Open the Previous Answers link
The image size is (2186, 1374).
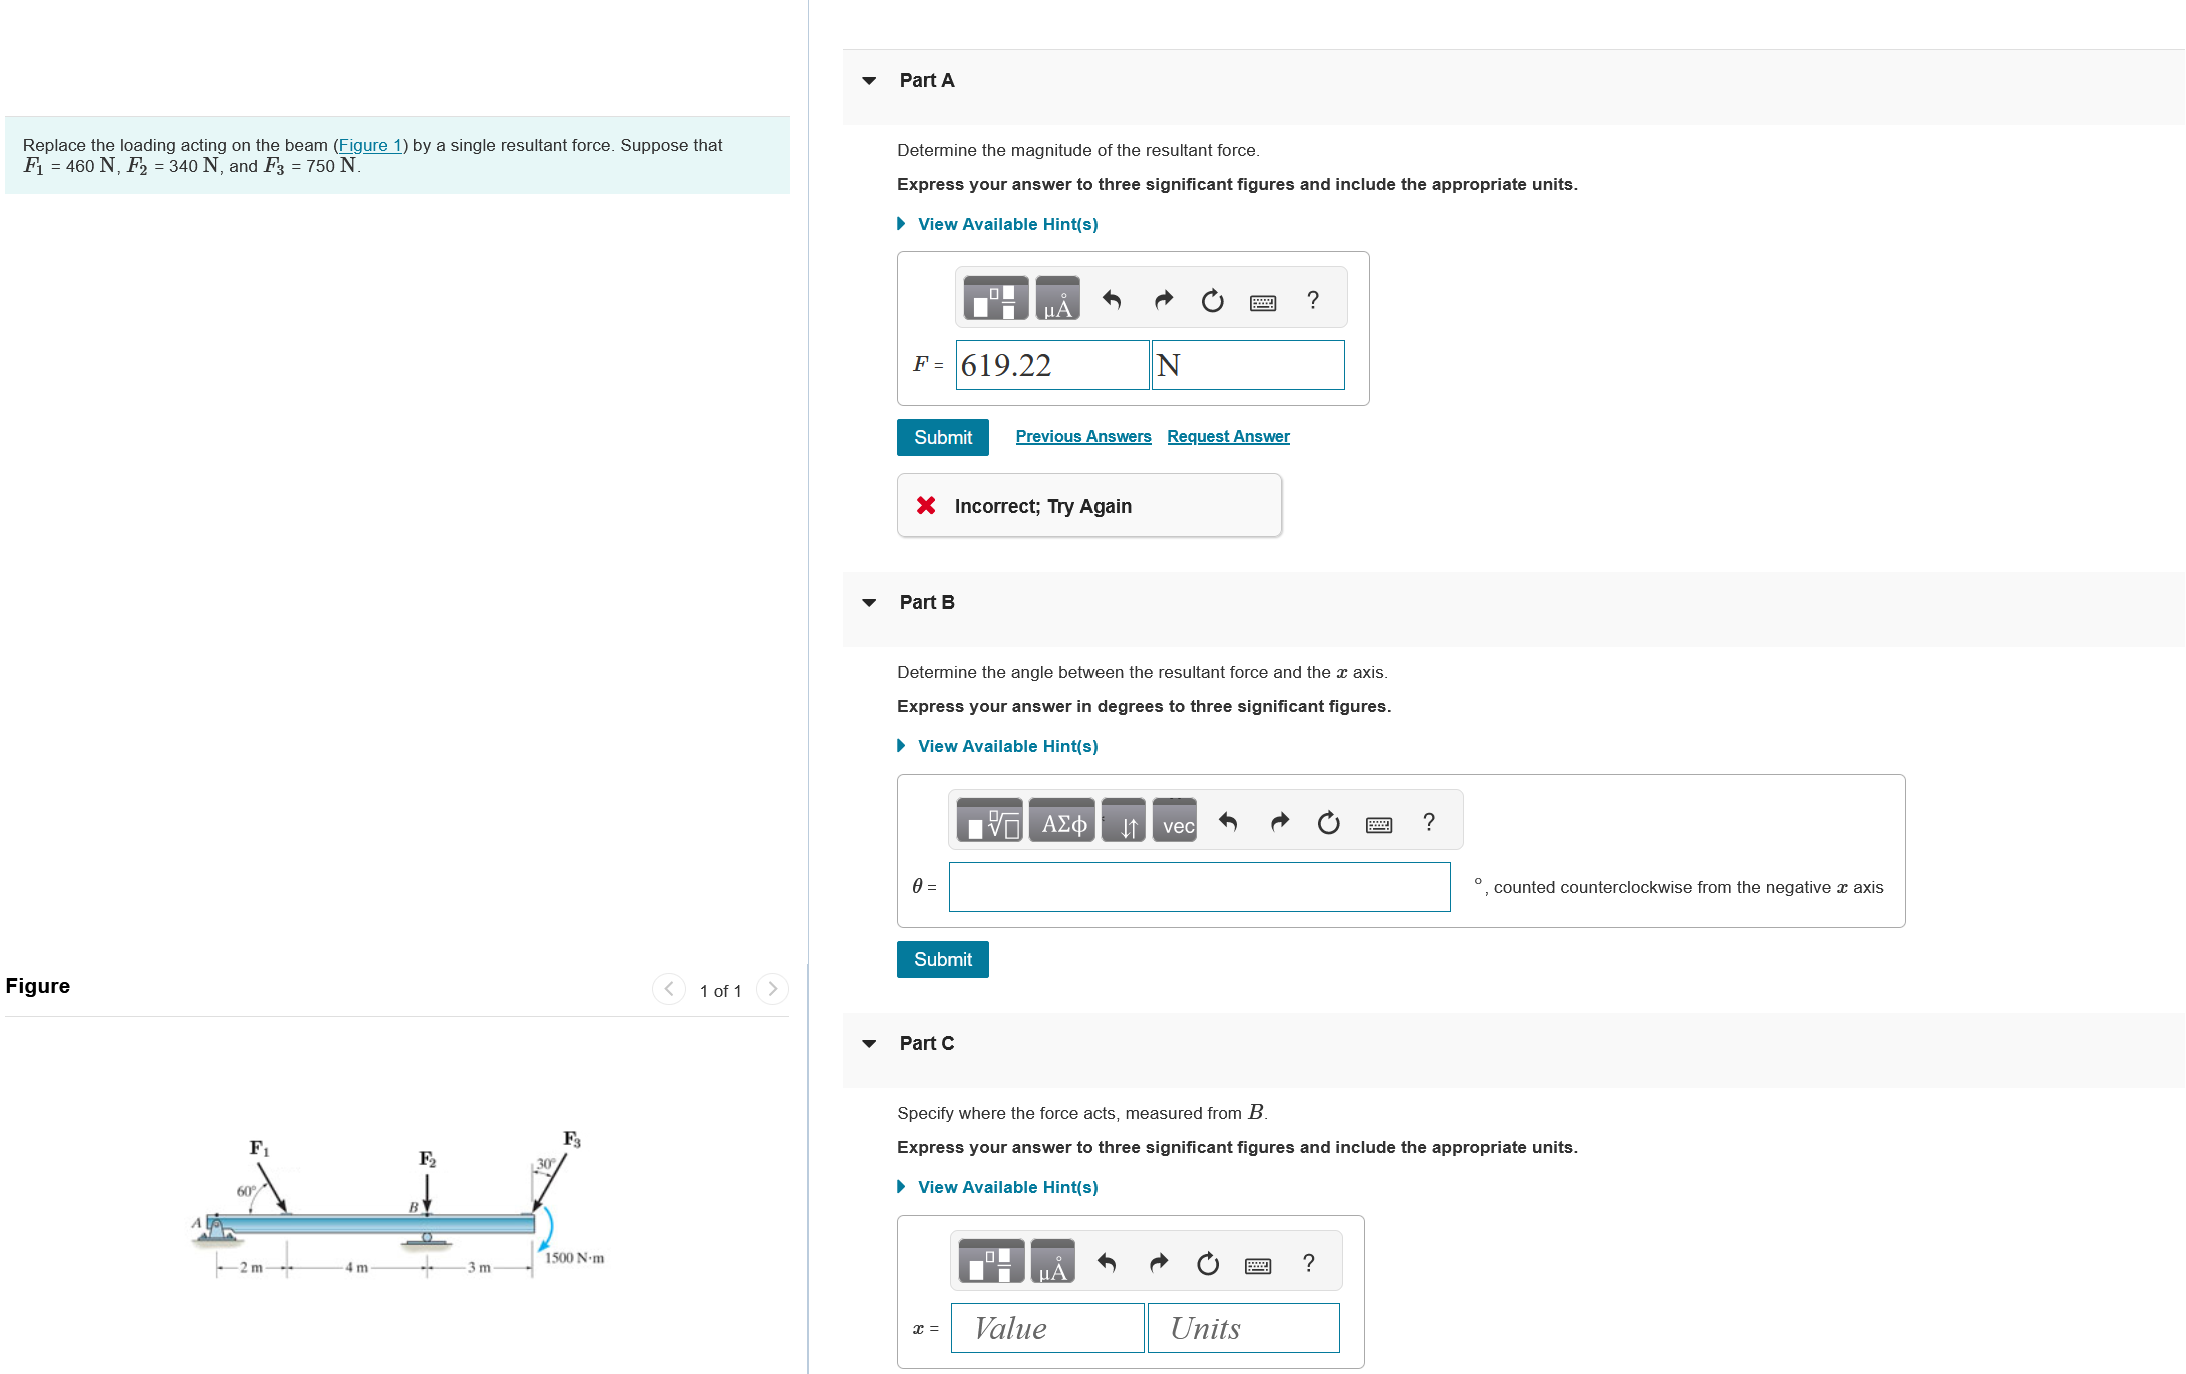pos(1083,436)
